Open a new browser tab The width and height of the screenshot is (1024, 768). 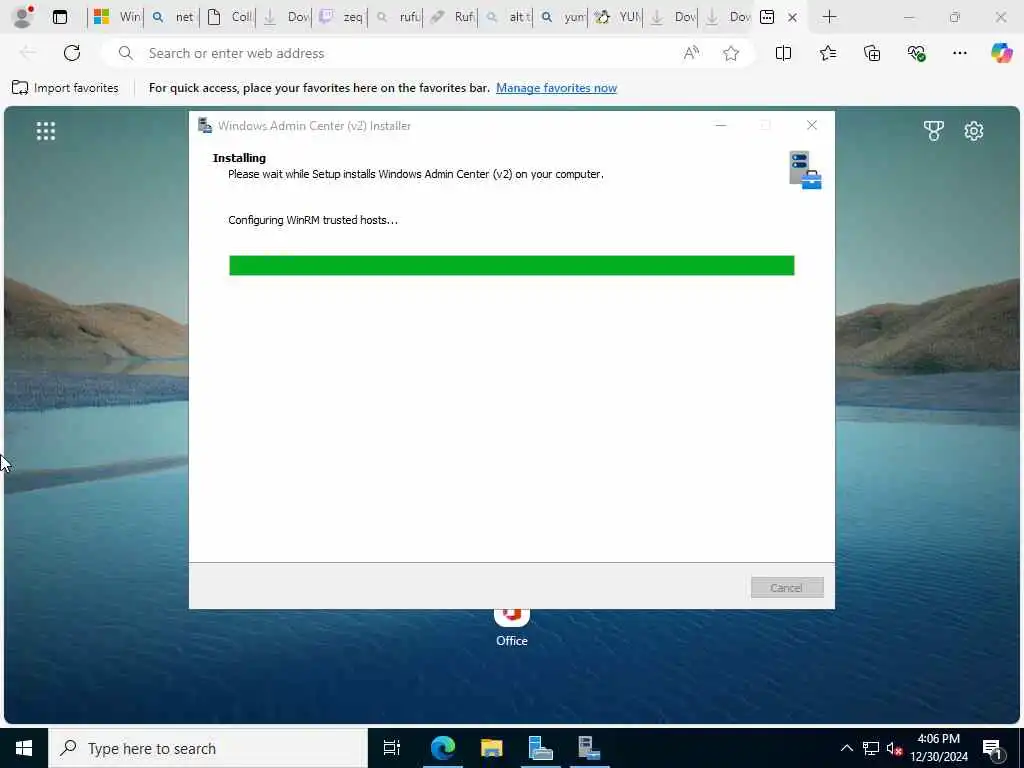coord(829,17)
